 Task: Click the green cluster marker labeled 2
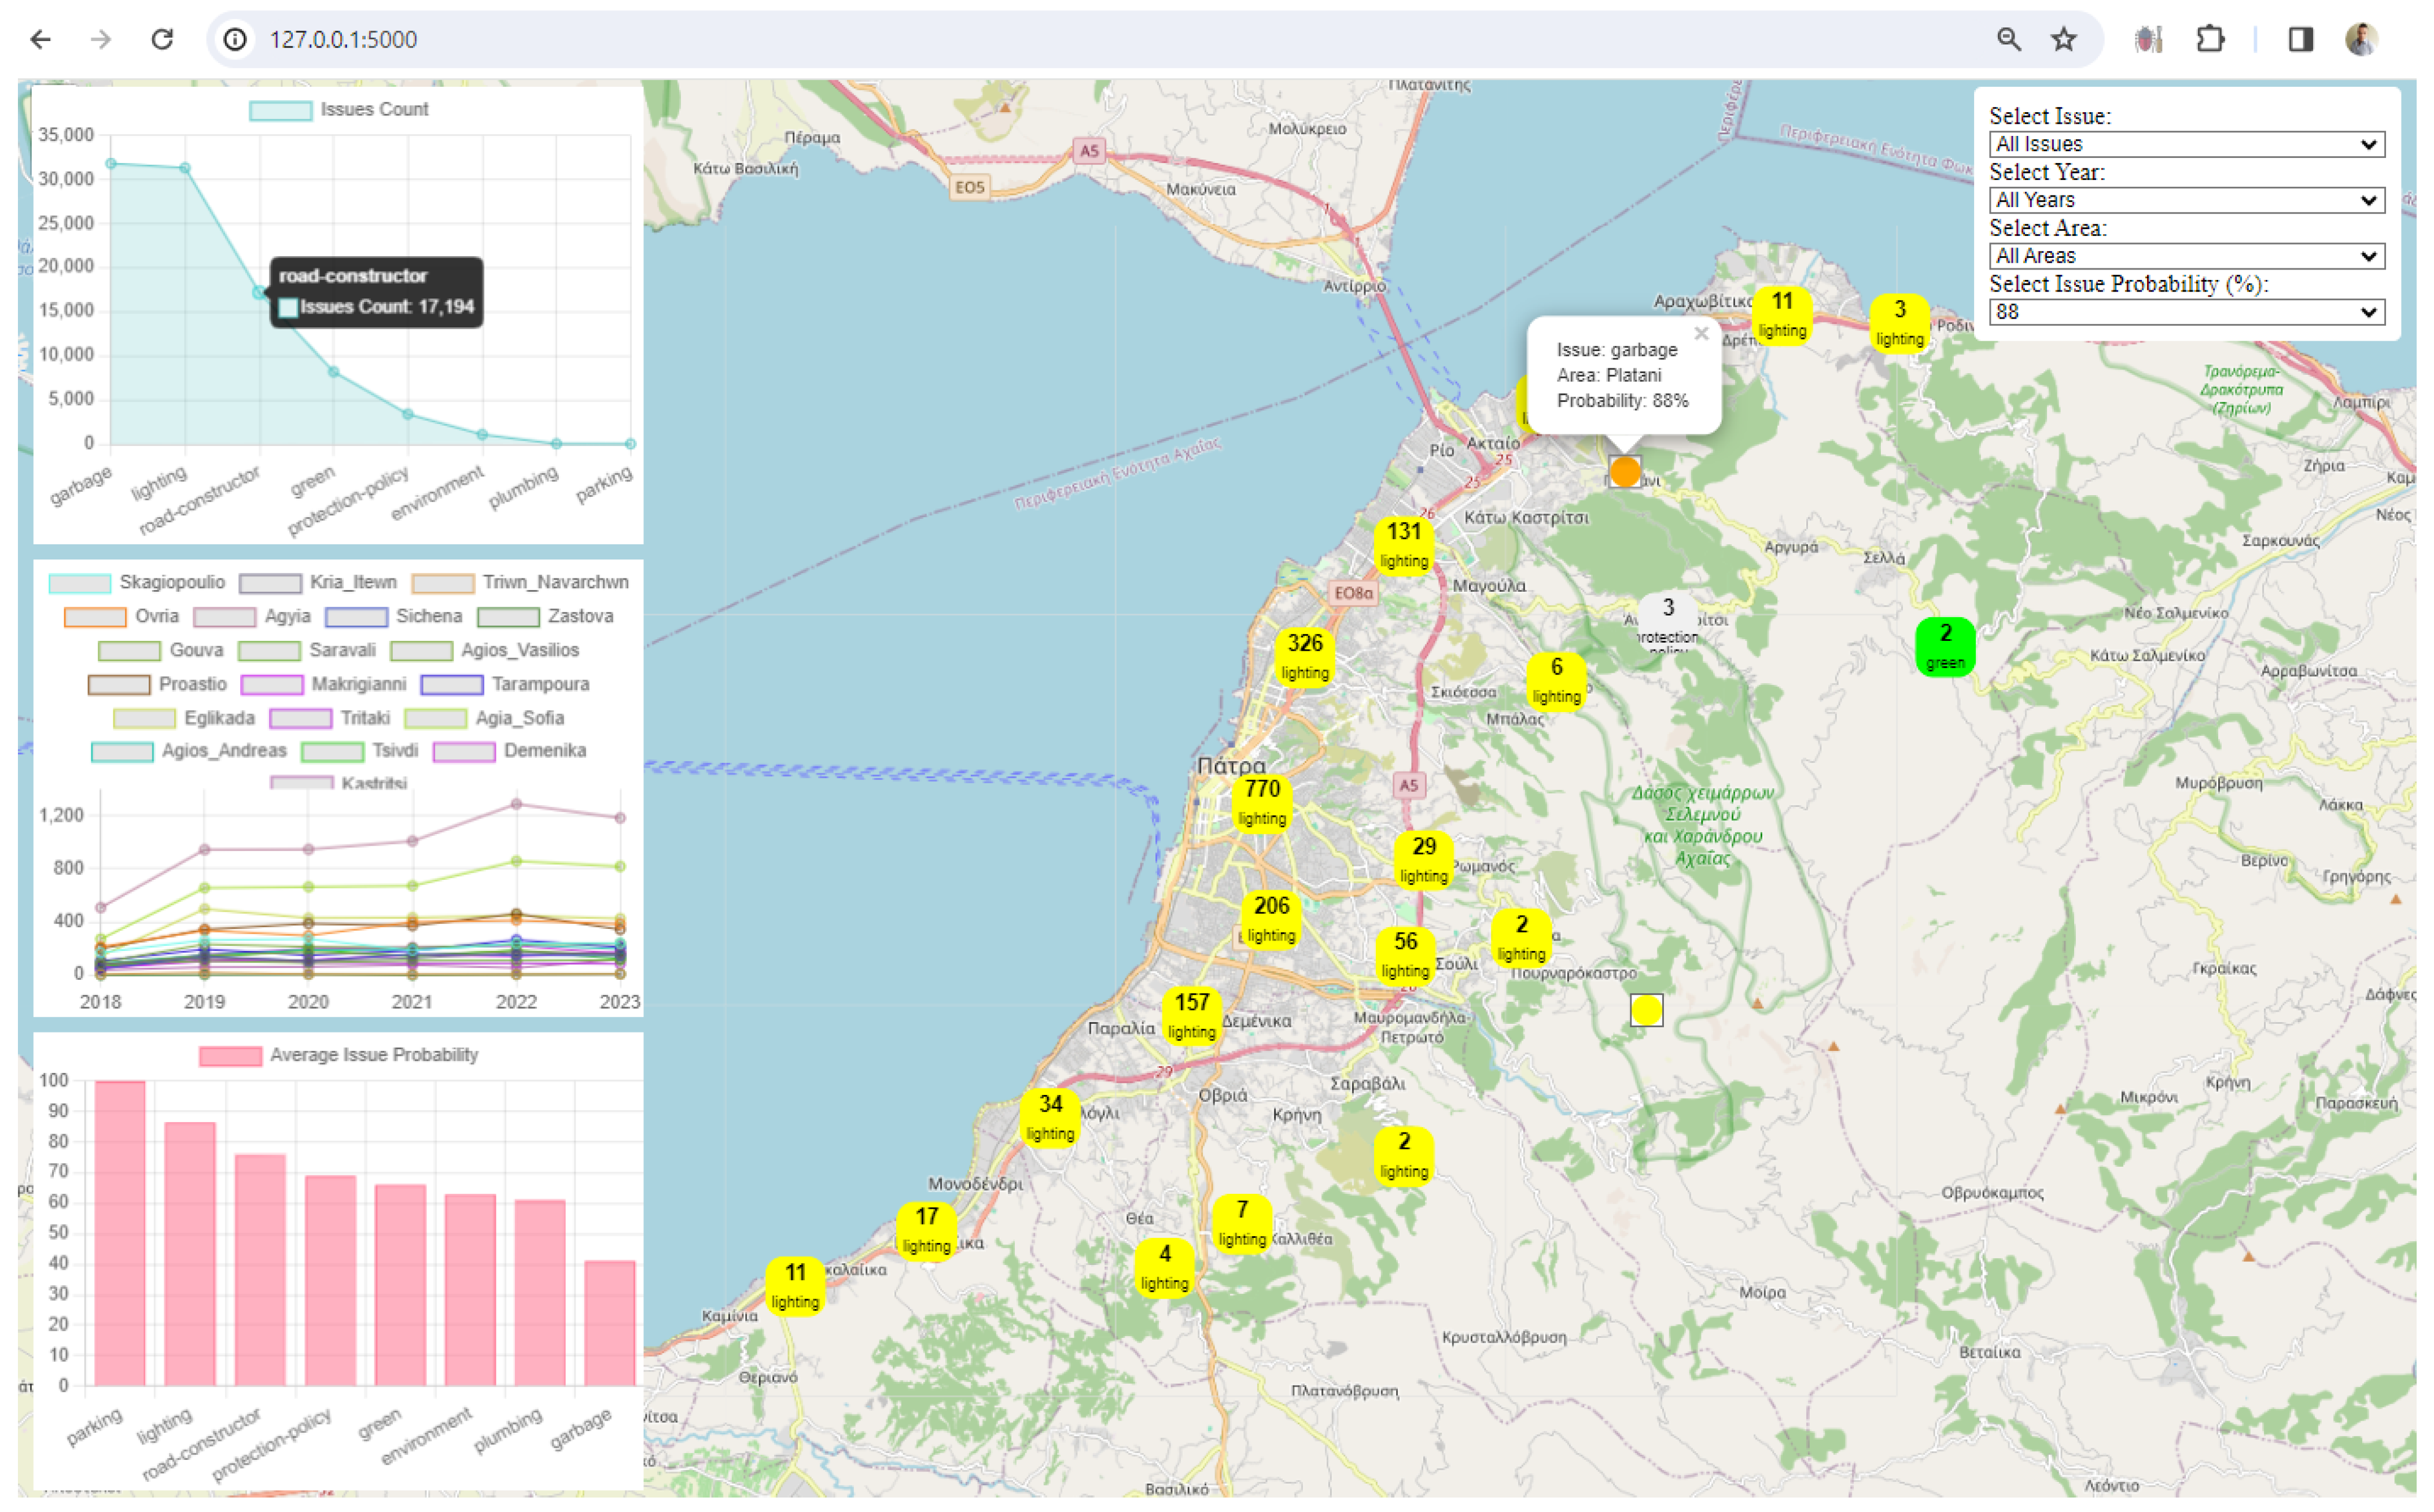tap(1945, 646)
